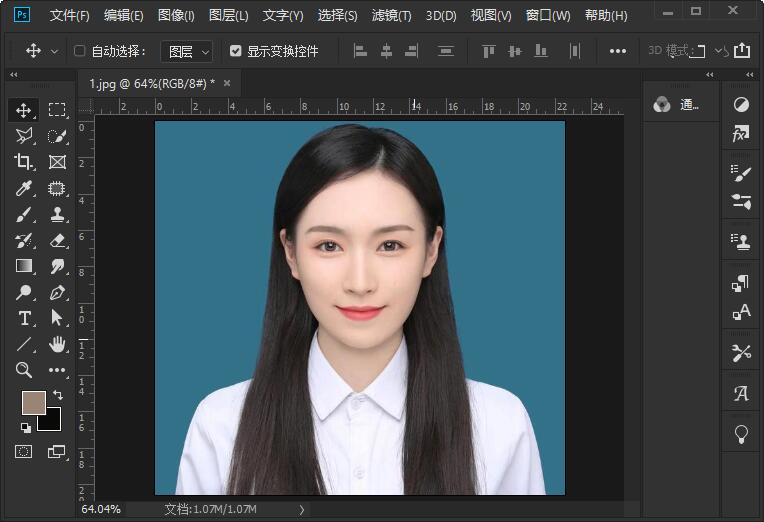764x522 pixels.
Task: Open the 窗口(W) menu
Action: [548, 16]
